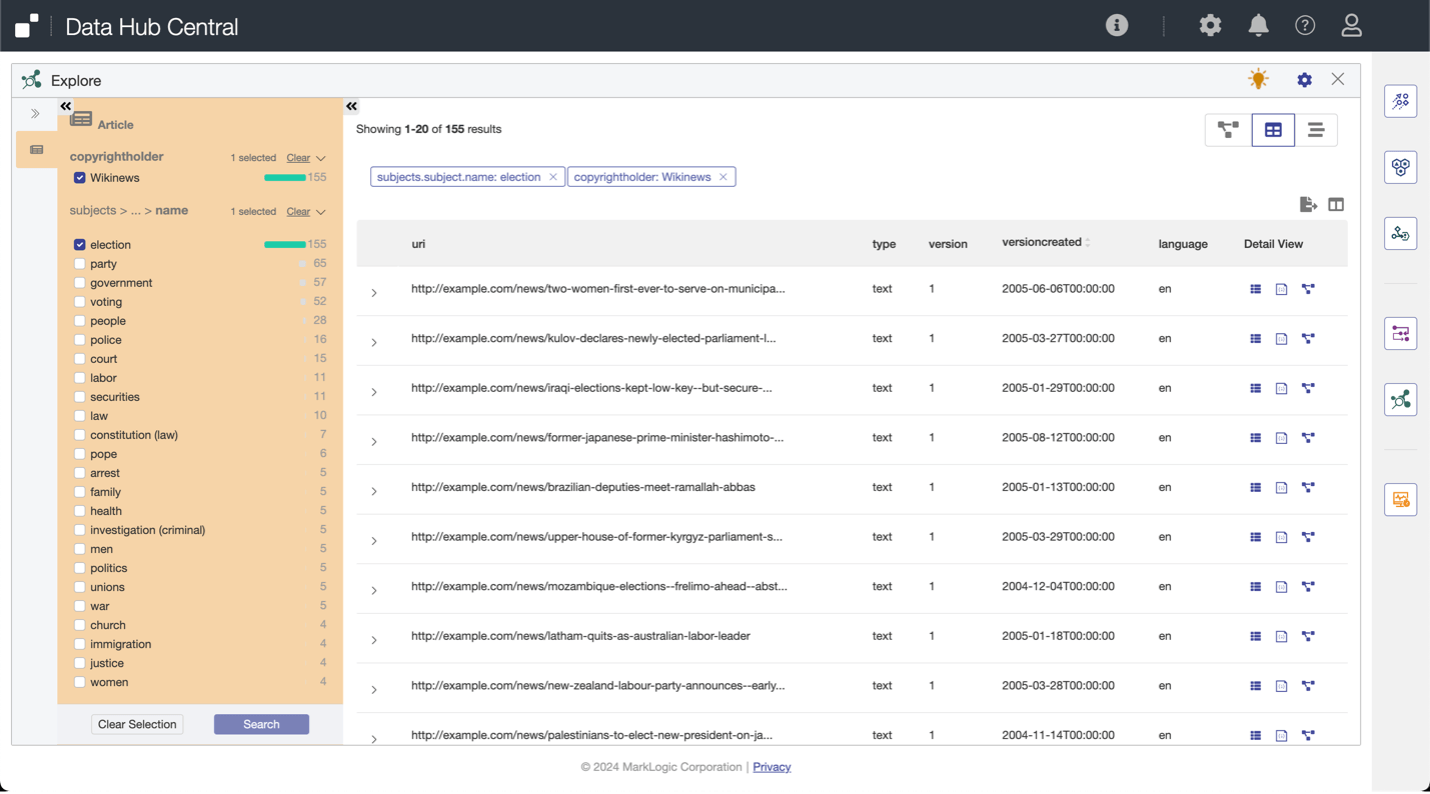
Task: Uncheck the election subject checkbox
Action: (80, 245)
